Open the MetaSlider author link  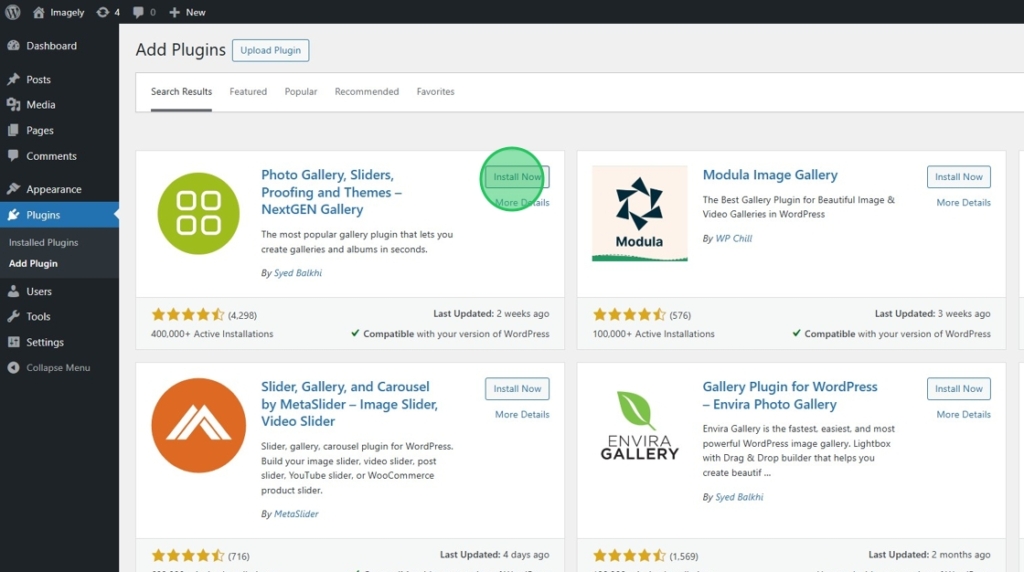click(296, 514)
